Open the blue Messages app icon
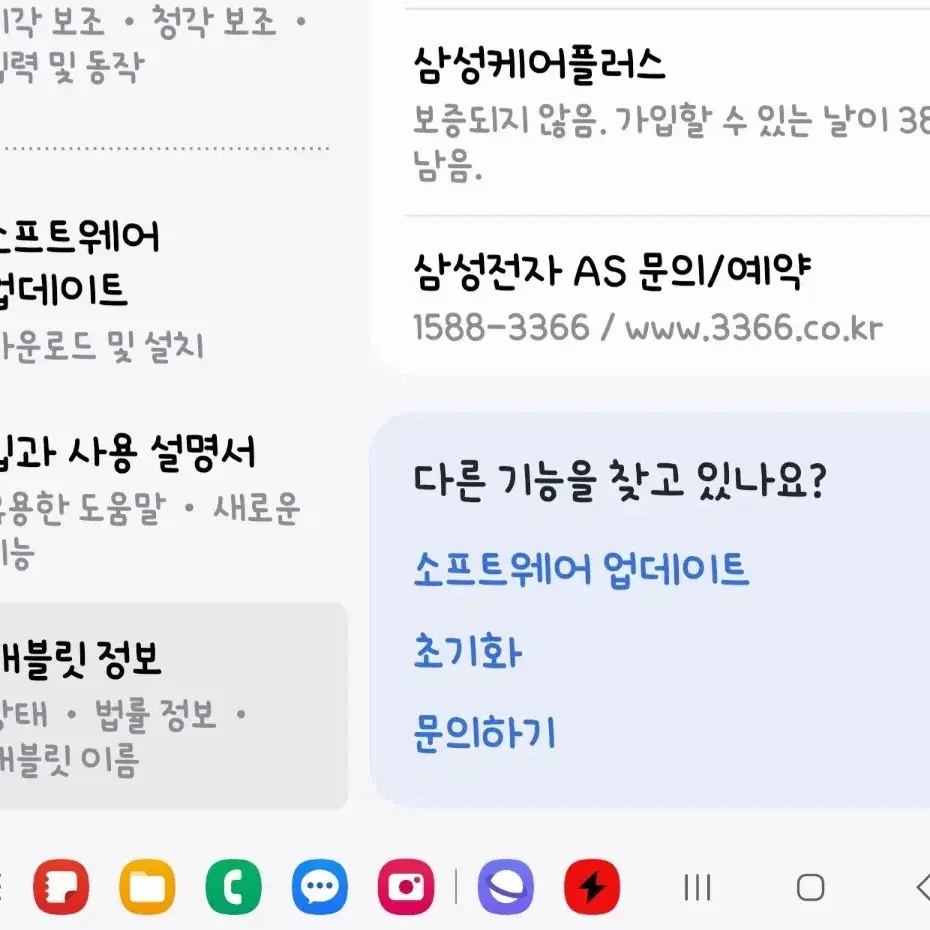The image size is (930, 930). click(320, 887)
